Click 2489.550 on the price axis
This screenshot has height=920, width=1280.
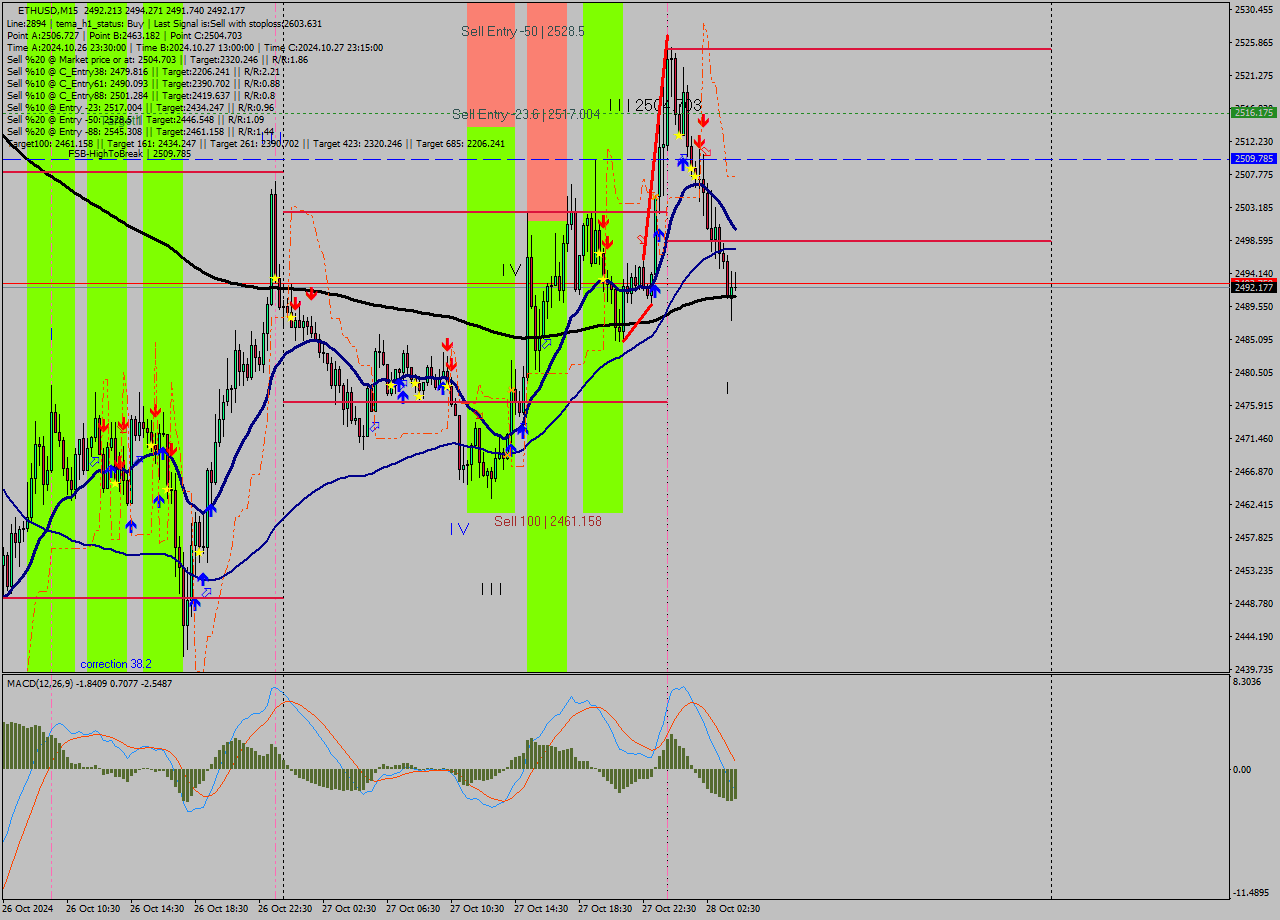coord(1254,306)
